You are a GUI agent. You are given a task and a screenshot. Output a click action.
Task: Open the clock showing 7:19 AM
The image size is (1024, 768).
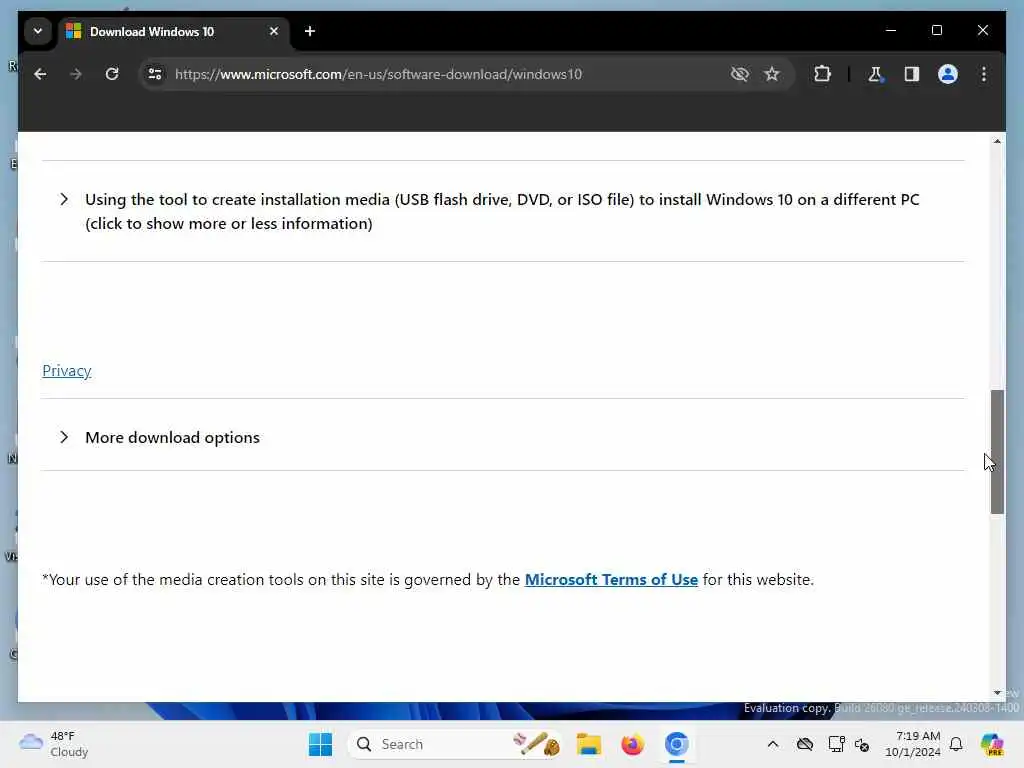point(912,744)
